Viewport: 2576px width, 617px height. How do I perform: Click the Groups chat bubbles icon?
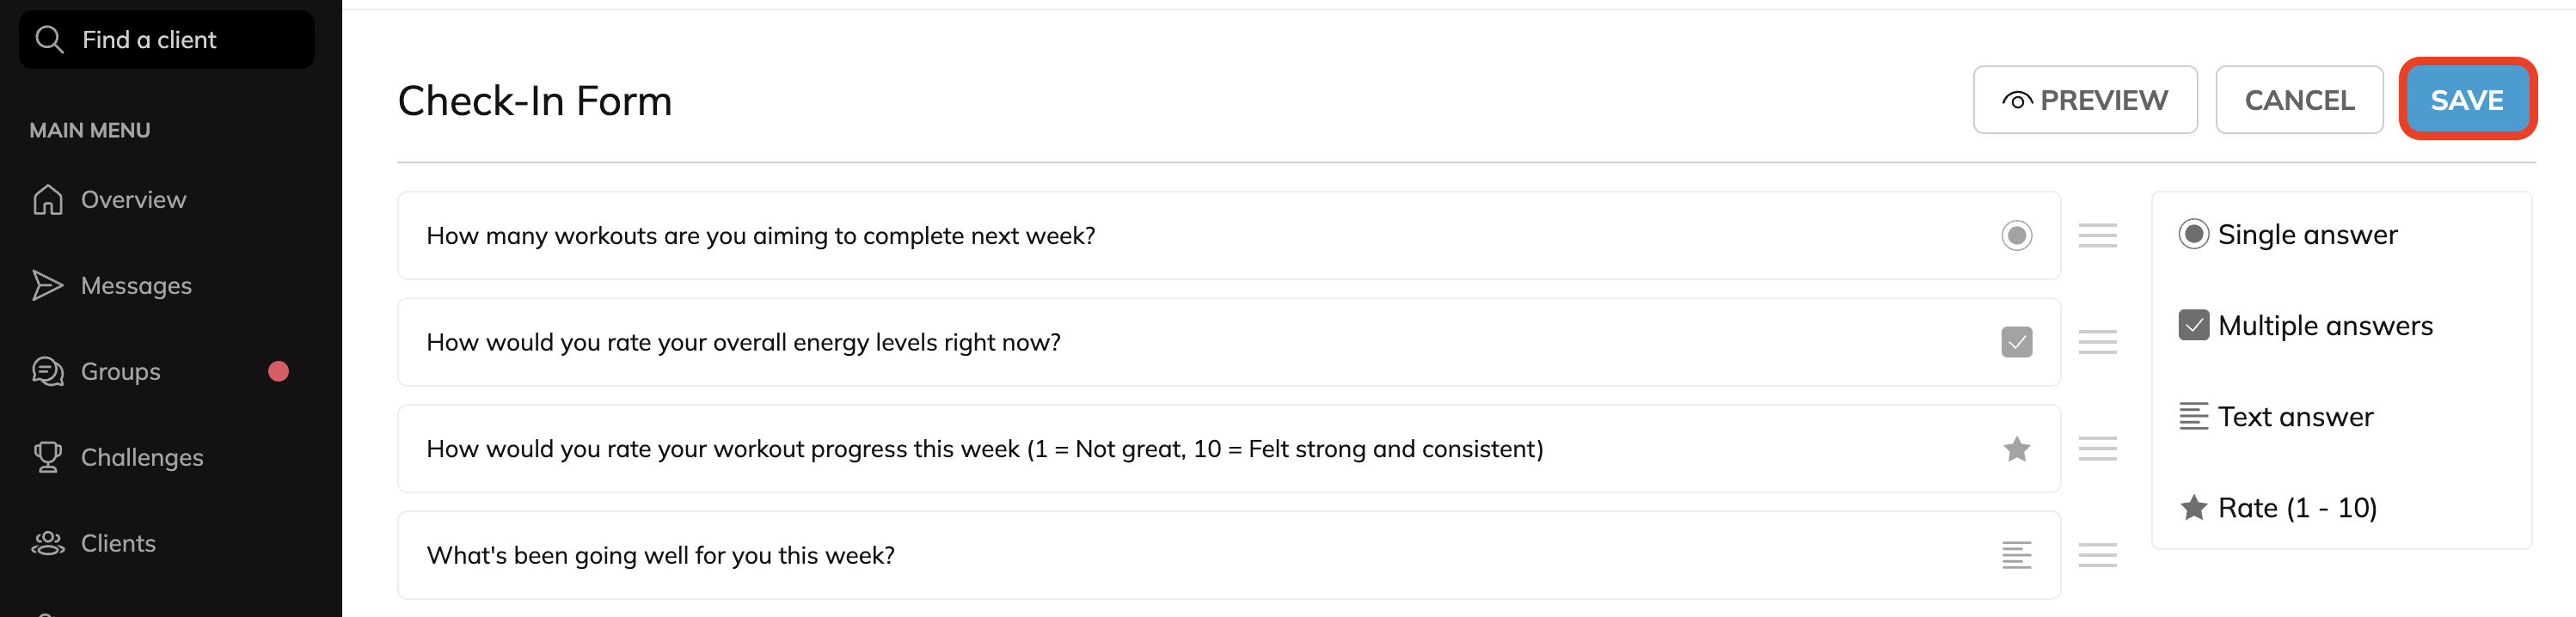click(x=47, y=372)
